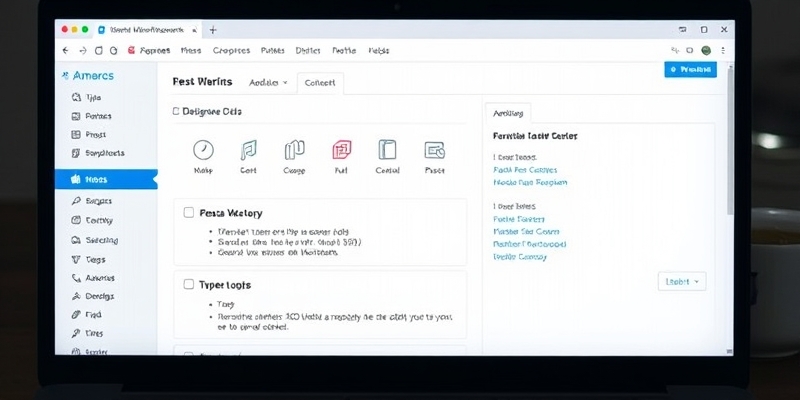Screen dimensions: 800x400
Task: Open second blue link under second group
Action: (x=526, y=232)
